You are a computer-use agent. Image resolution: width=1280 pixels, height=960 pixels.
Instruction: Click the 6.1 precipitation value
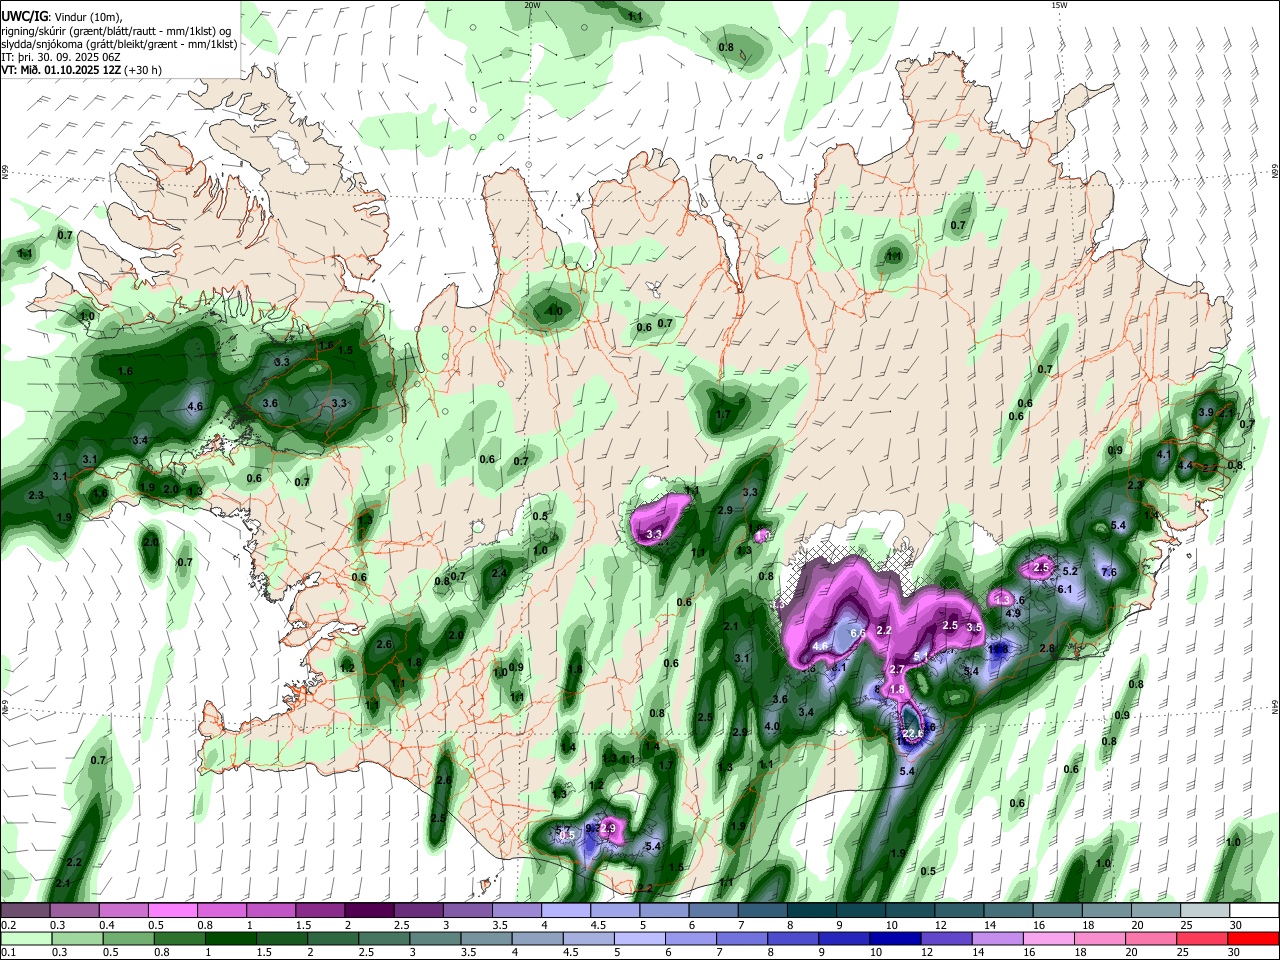[x=1065, y=589]
